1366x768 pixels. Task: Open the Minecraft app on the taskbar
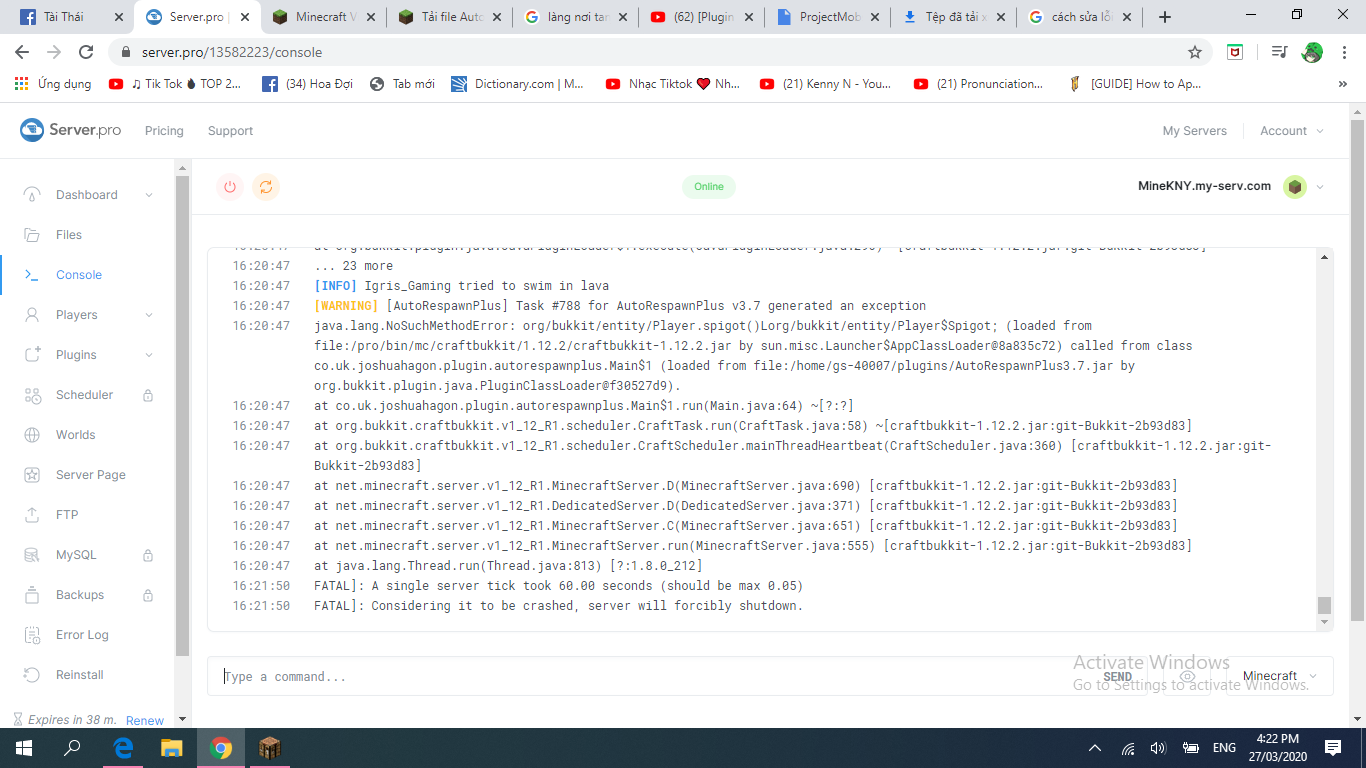tap(271, 748)
